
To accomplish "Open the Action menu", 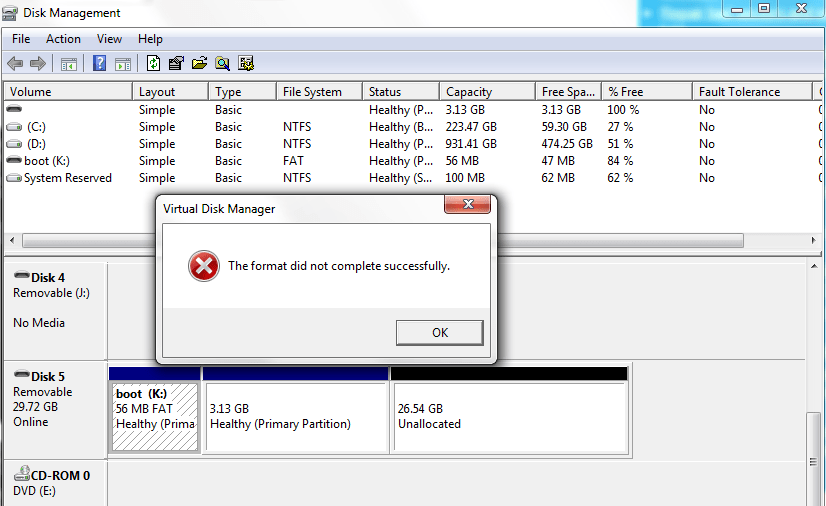I will click(x=63, y=39).
